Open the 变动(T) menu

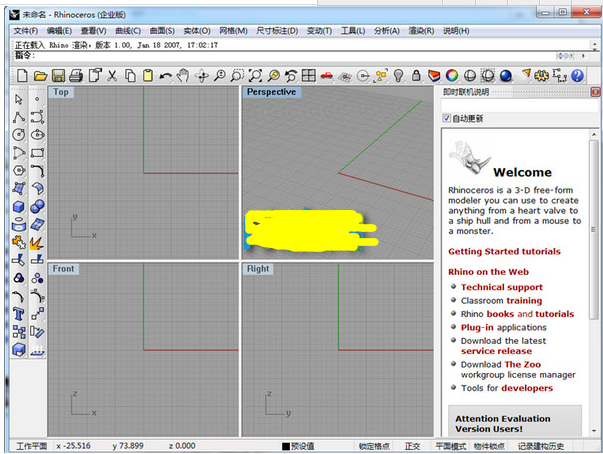(x=319, y=31)
